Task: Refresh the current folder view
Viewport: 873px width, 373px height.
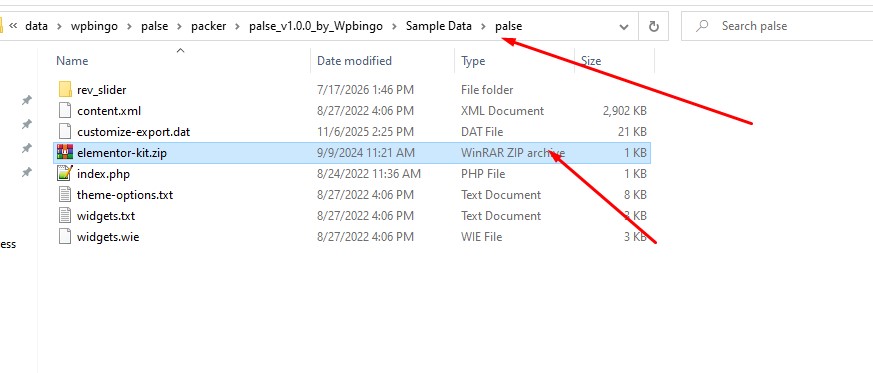Action: [654, 26]
